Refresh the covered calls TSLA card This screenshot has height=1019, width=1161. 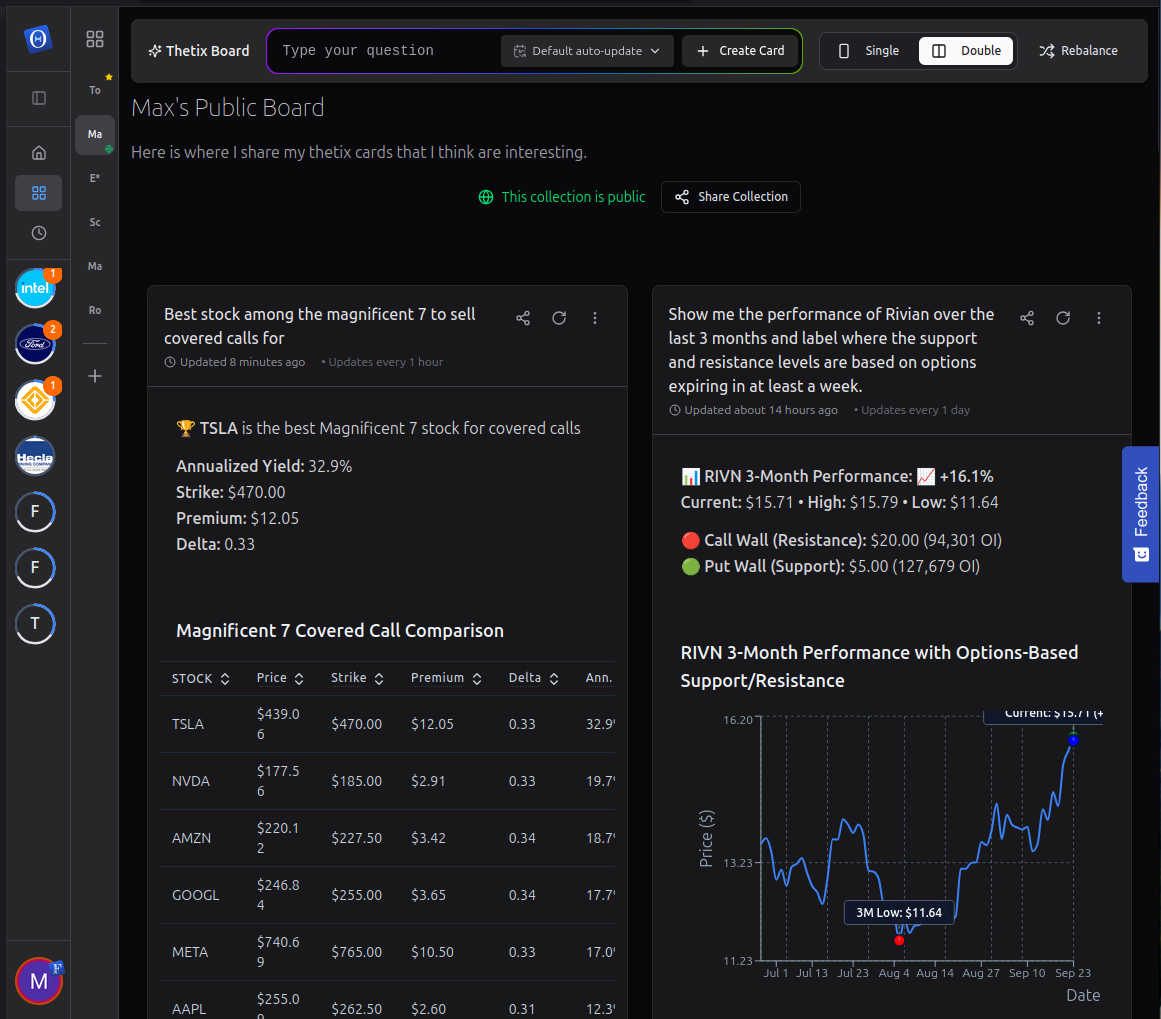point(559,318)
